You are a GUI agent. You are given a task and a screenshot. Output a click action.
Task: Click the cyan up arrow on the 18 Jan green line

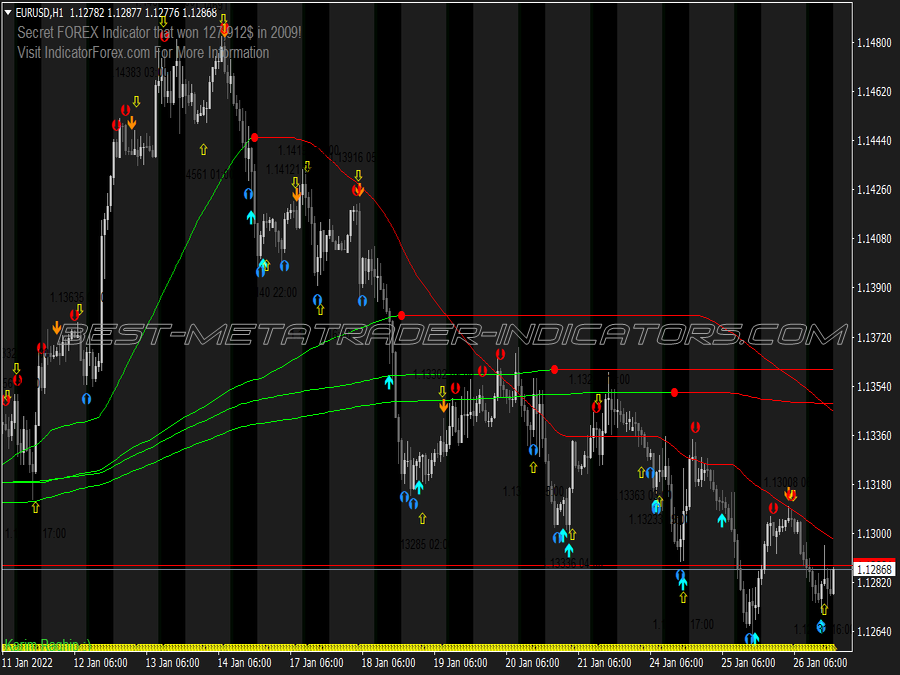coord(389,381)
